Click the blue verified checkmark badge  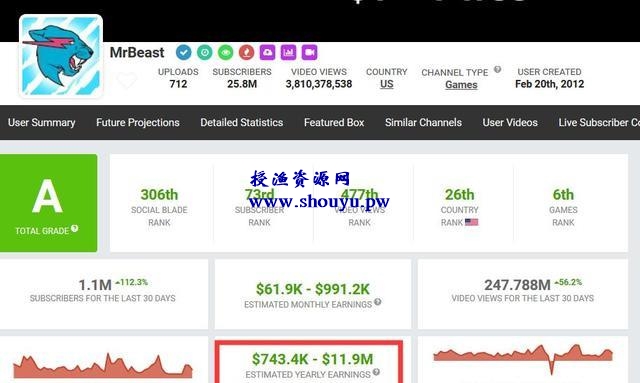184,52
